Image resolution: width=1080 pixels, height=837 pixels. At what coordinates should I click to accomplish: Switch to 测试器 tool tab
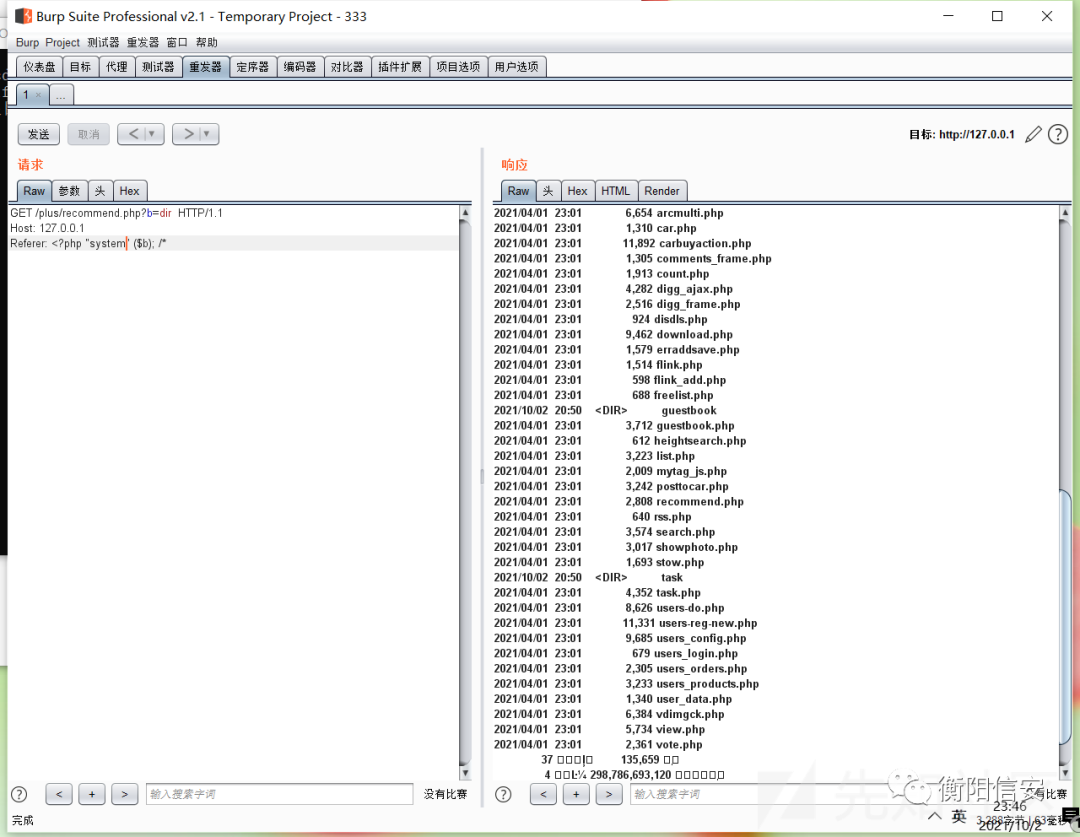tap(158, 67)
